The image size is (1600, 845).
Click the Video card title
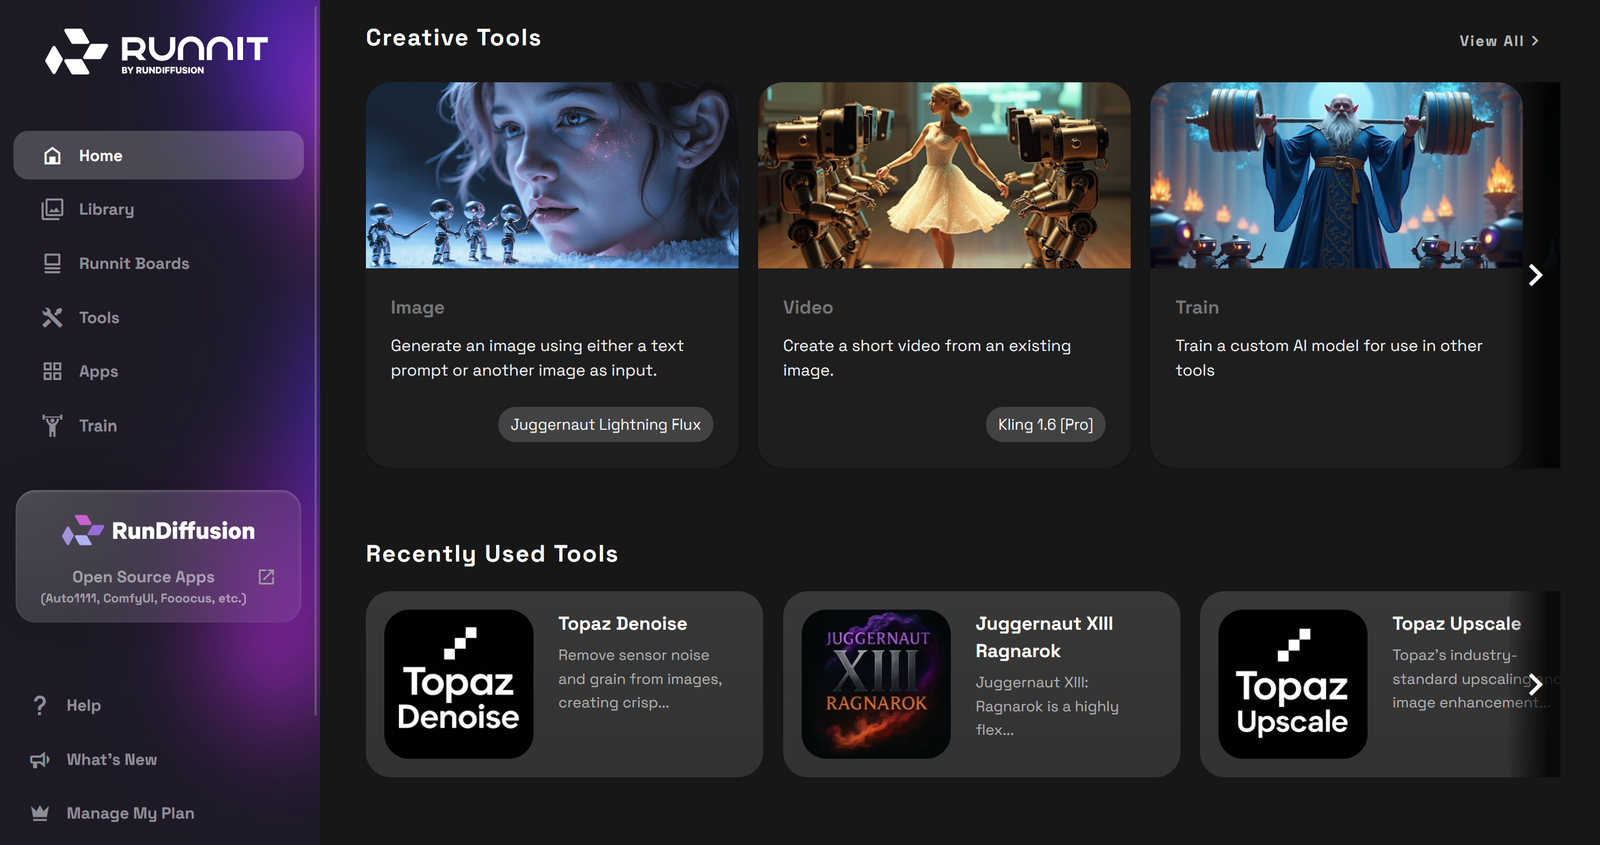[808, 308]
